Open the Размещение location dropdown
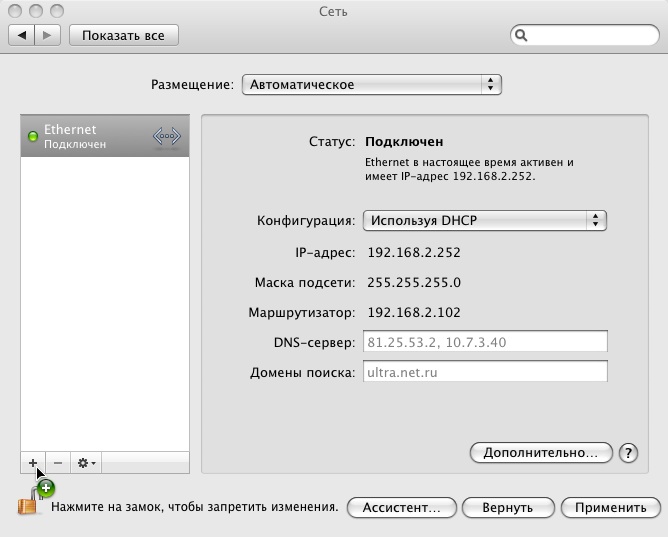Viewport: 668px width, 537px height. pyautogui.click(x=371, y=85)
